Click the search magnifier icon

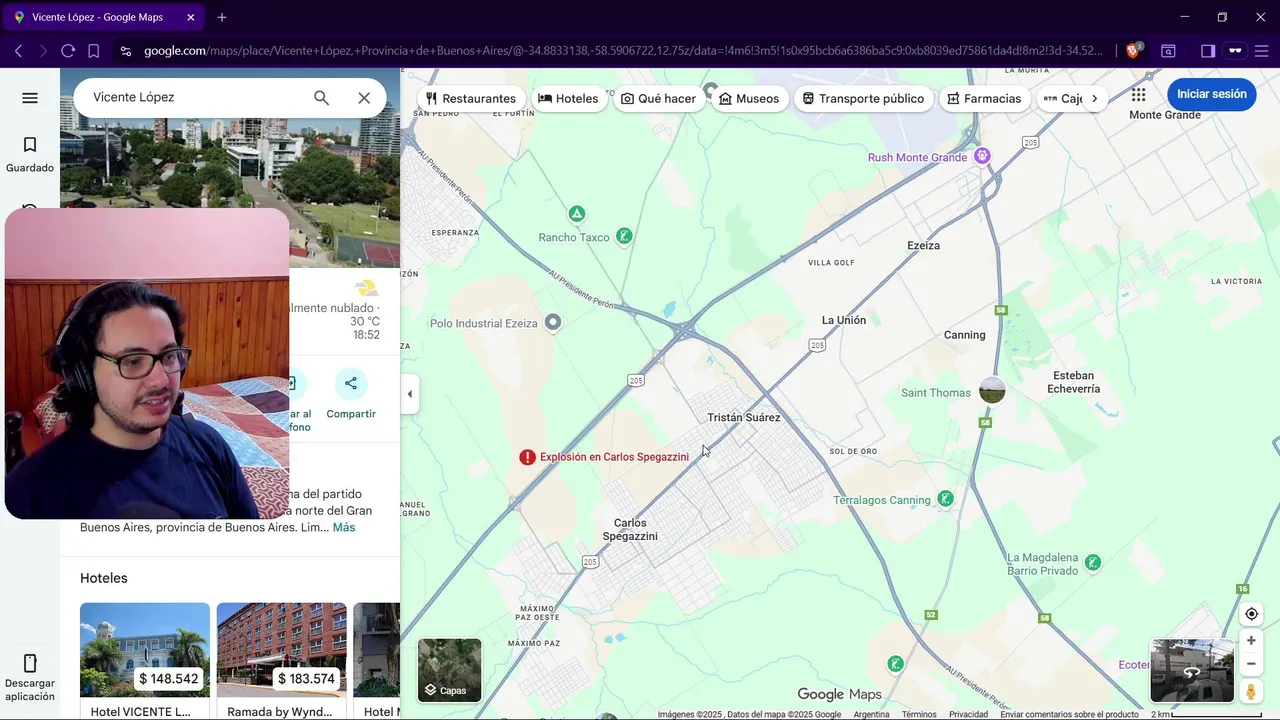321,98
